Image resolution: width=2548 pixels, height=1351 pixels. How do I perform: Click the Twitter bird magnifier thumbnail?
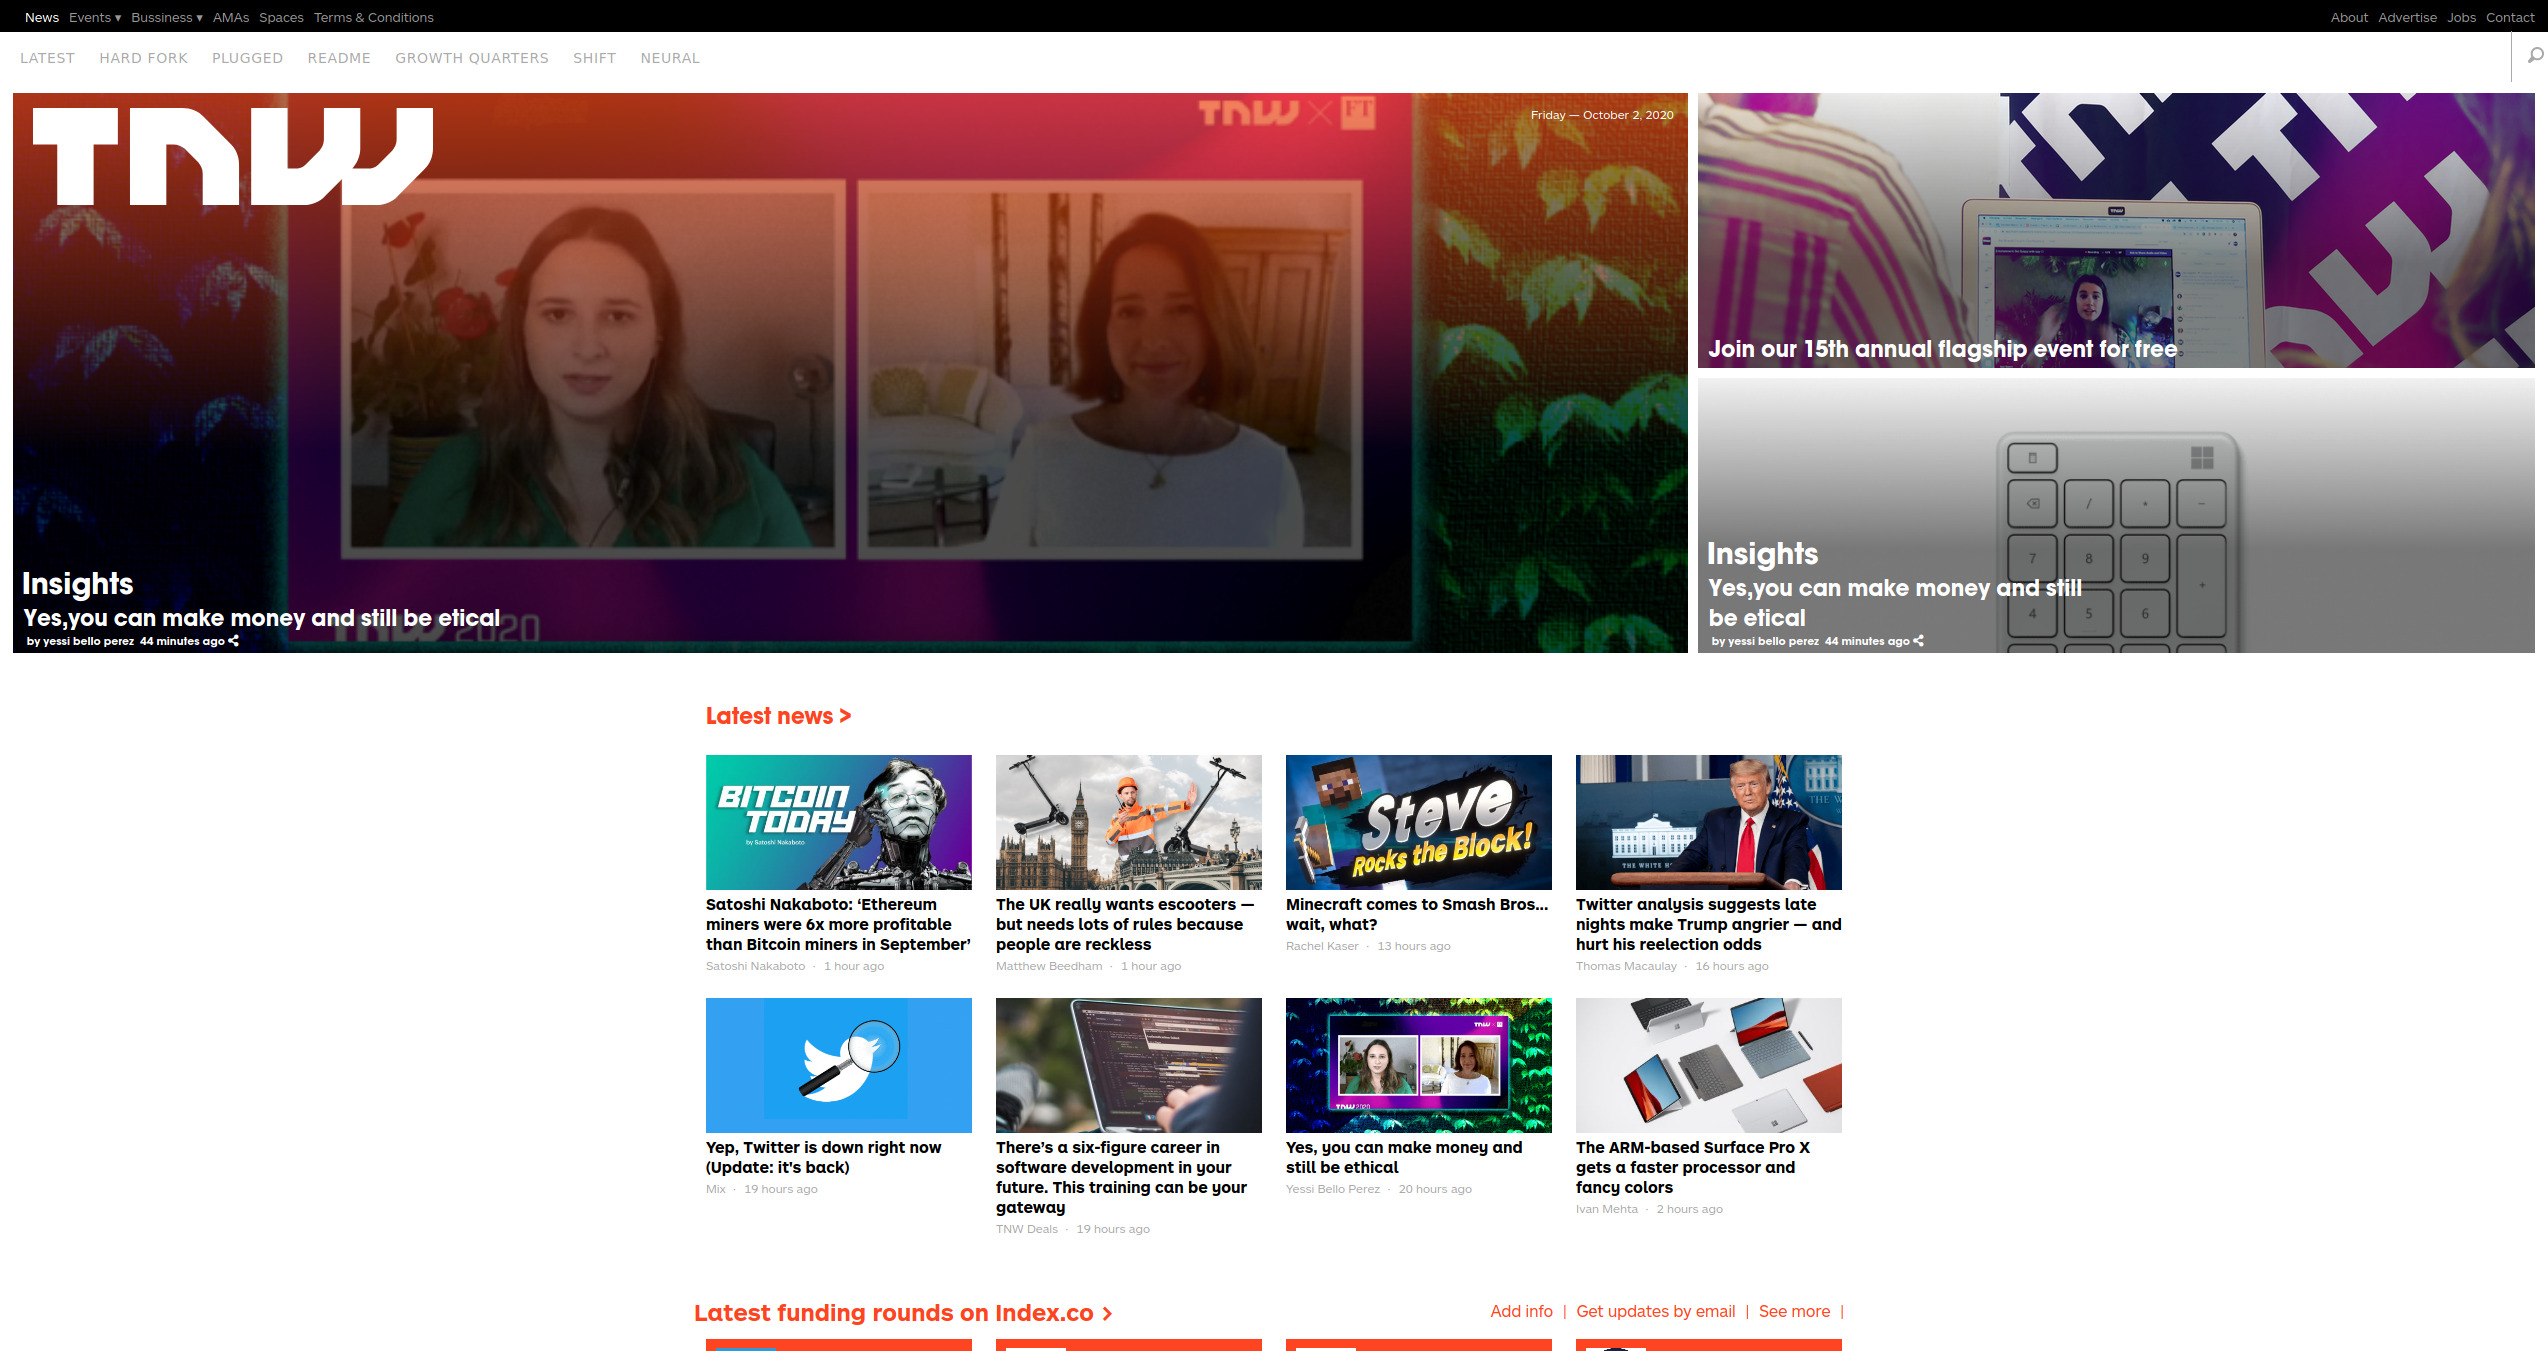(838, 1065)
